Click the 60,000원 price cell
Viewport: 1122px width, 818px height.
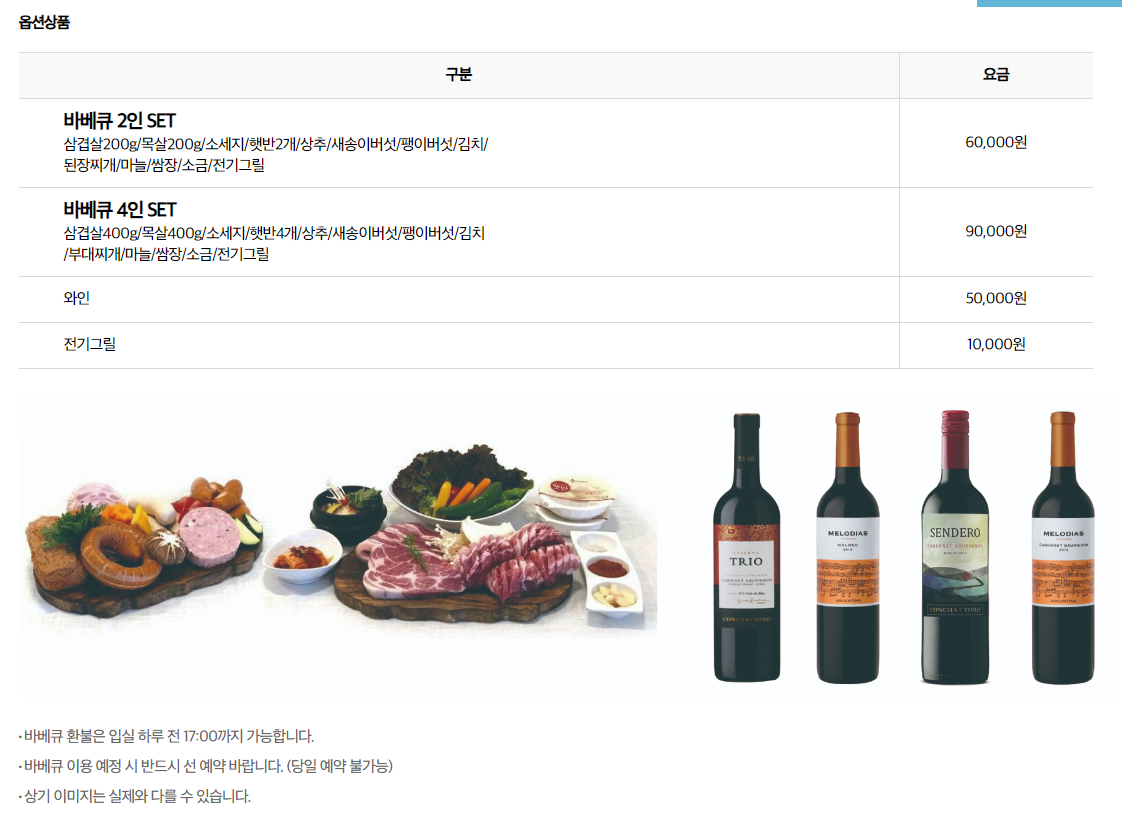pos(995,142)
